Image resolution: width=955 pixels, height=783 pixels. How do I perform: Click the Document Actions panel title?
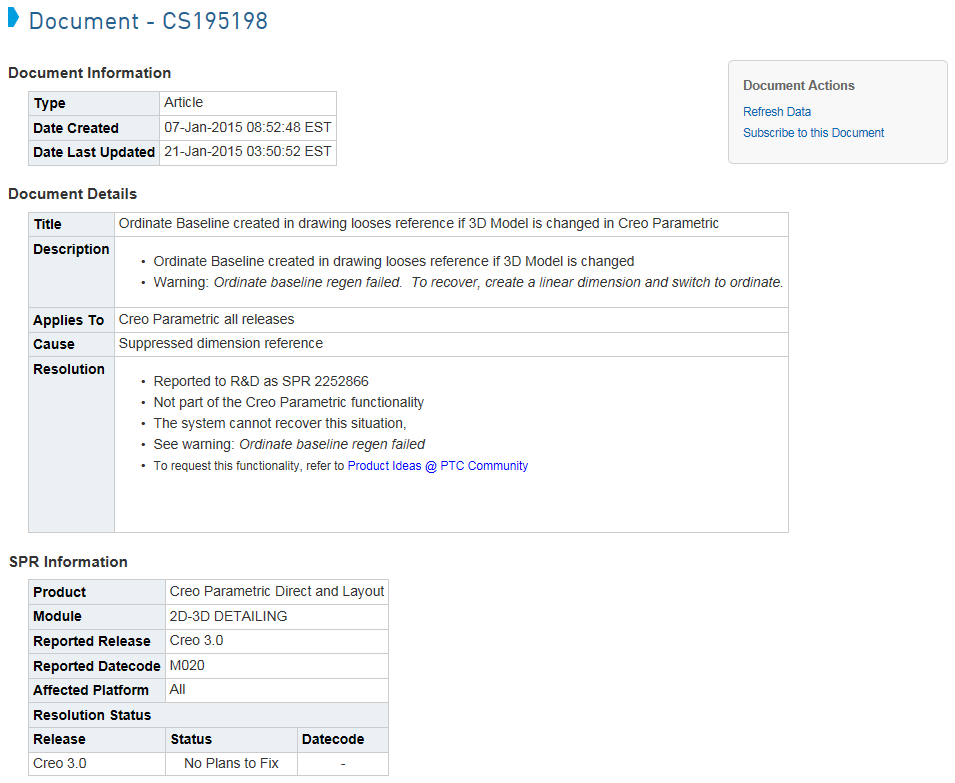798,86
